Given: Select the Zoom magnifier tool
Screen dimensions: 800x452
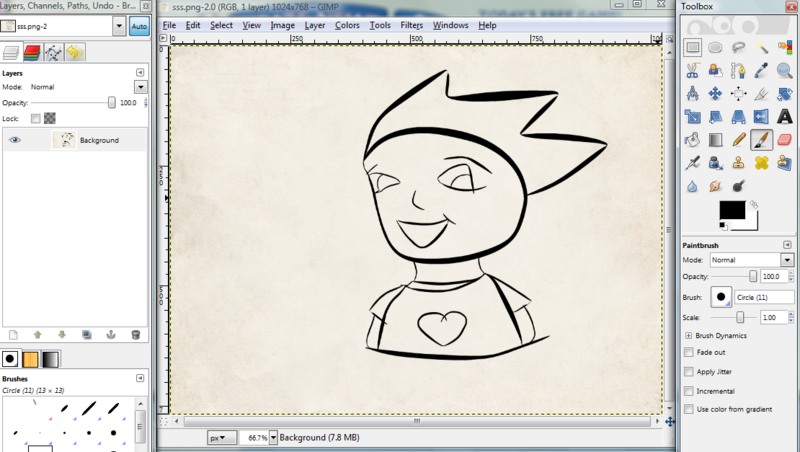Looking at the screenshot, I should click(x=784, y=70).
